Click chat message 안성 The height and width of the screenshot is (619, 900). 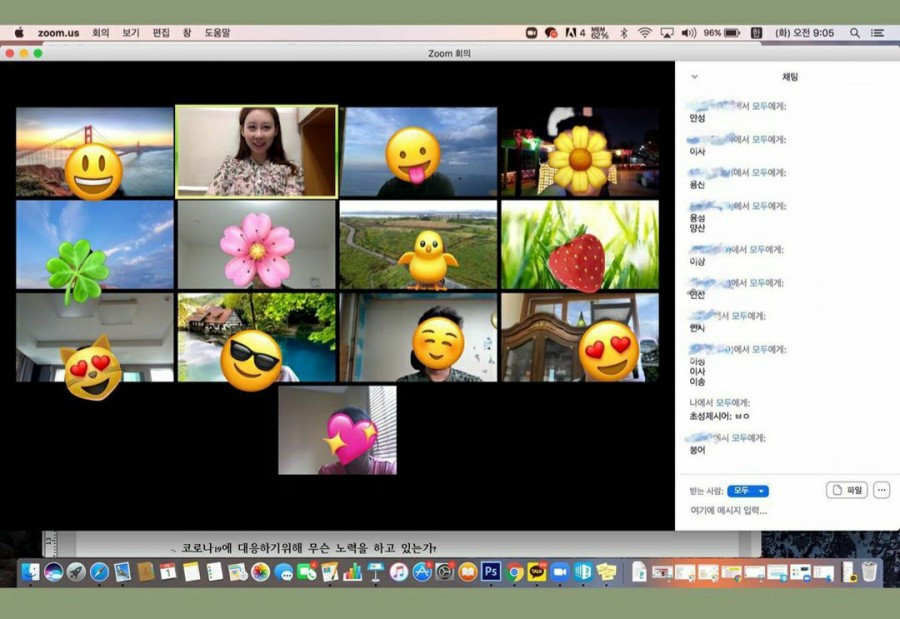(697, 118)
